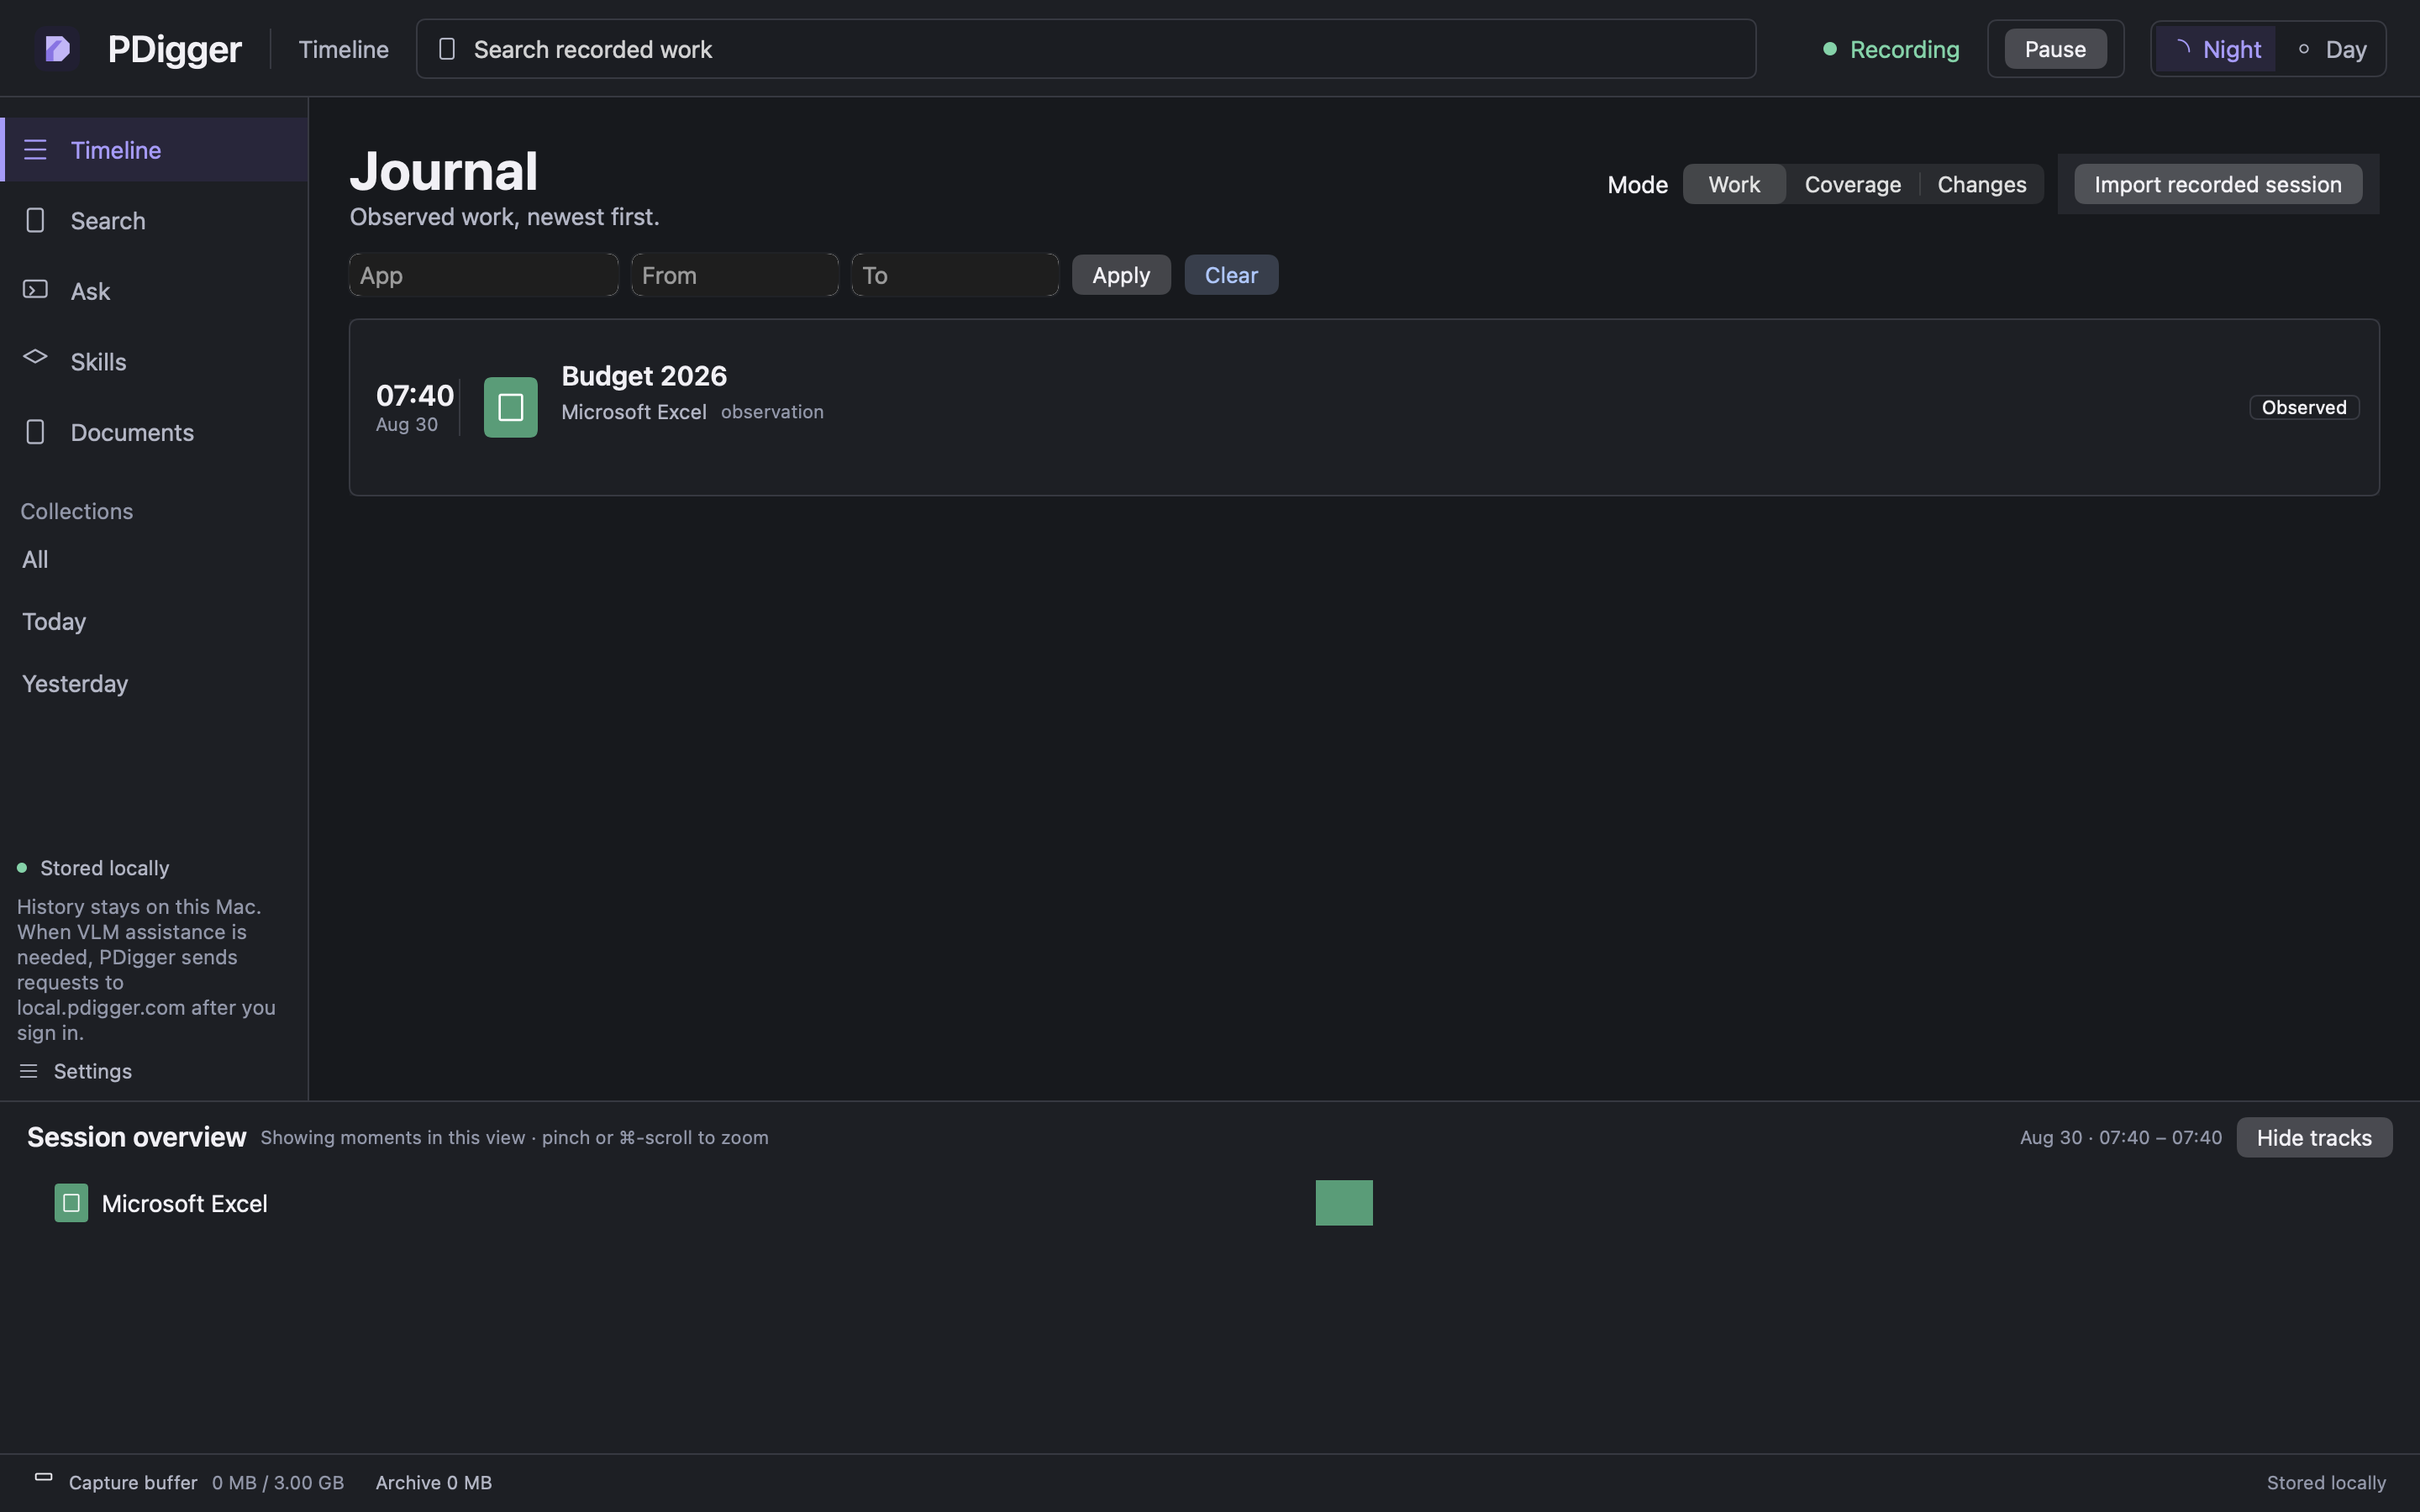This screenshot has width=2420, height=1512.
Task: Click the green Excel block on timeline track
Action: 1344,1203
